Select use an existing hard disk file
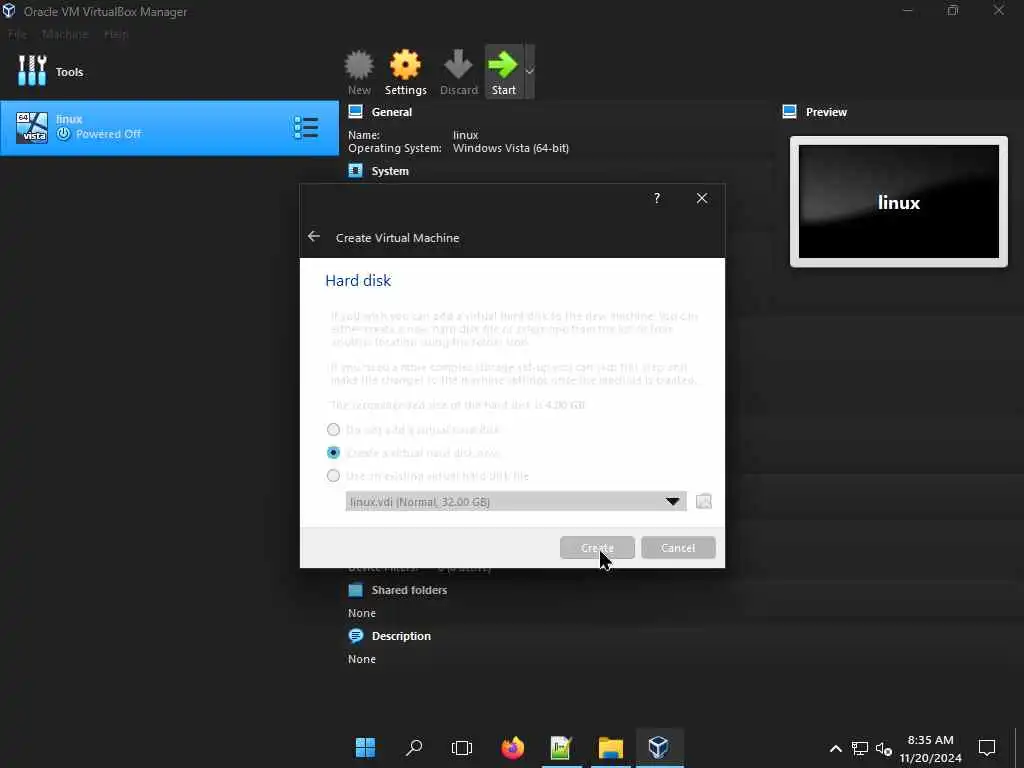Image resolution: width=1024 pixels, height=768 pixels. pos(334,475)
